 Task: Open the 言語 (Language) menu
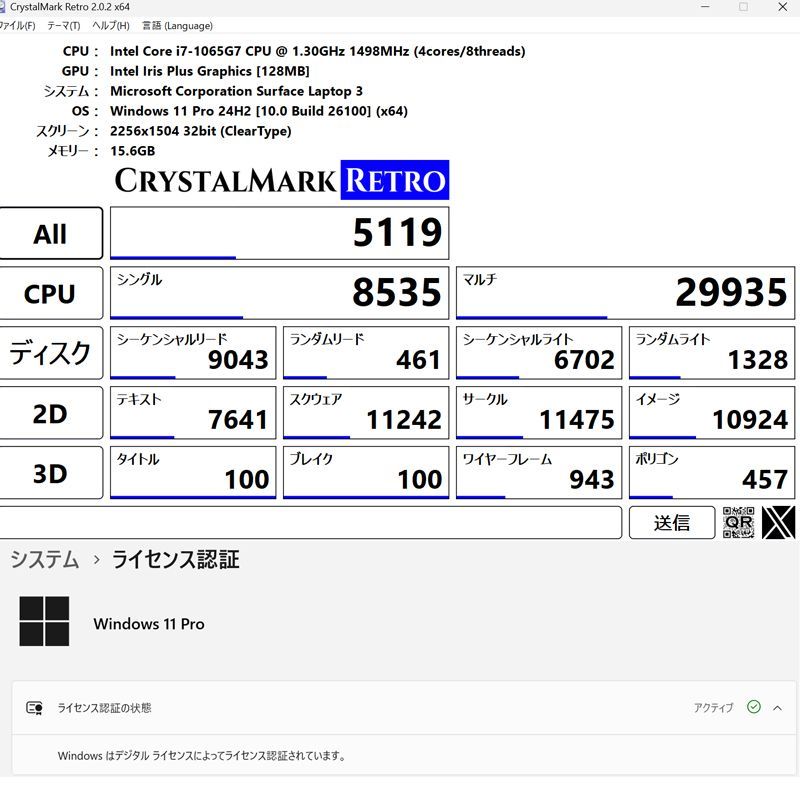pos(177,26)
